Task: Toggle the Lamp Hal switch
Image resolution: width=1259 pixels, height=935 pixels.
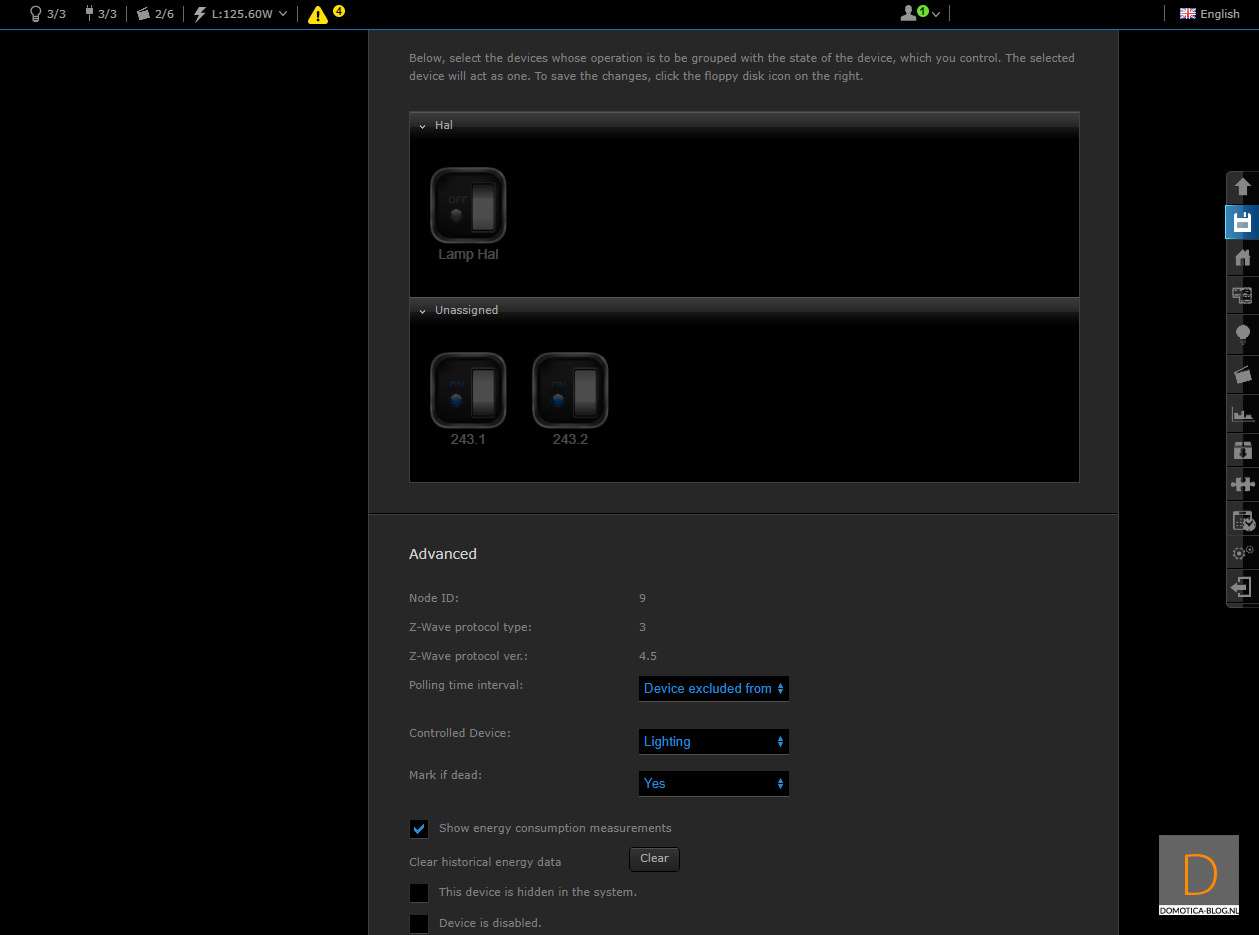Action: 468,205
